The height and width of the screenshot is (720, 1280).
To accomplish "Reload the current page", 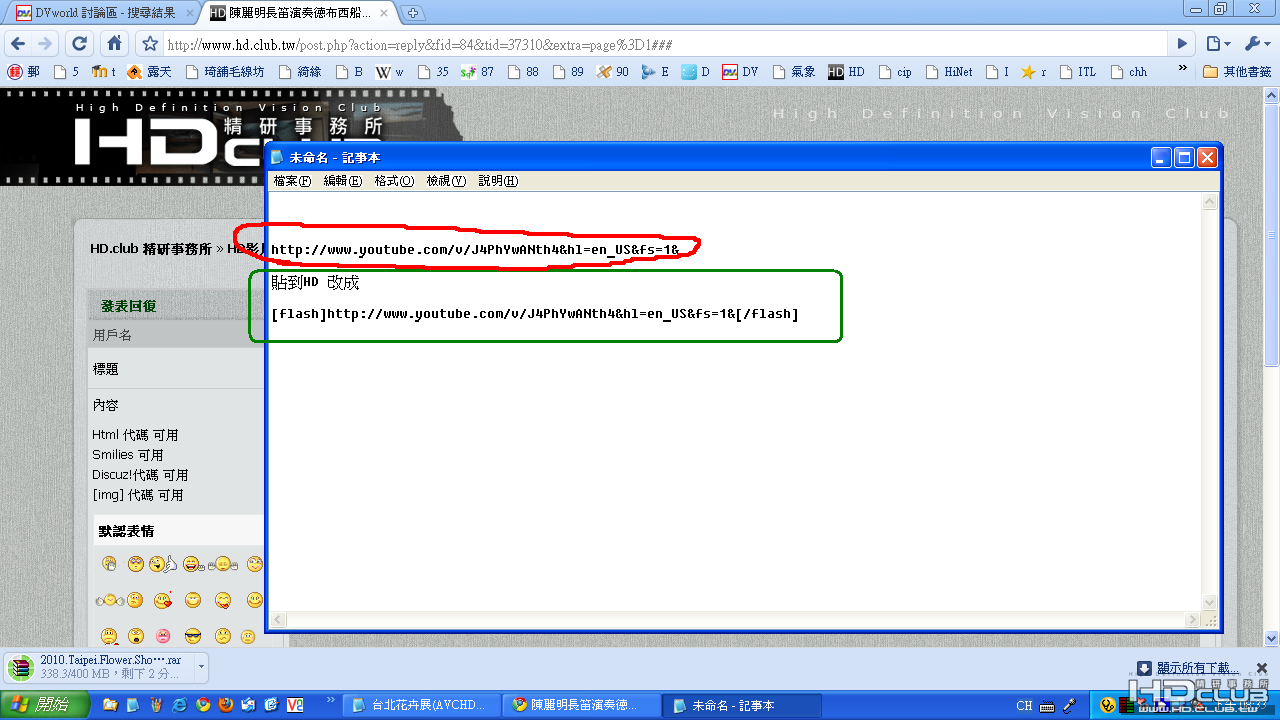I will pos(80,44).
